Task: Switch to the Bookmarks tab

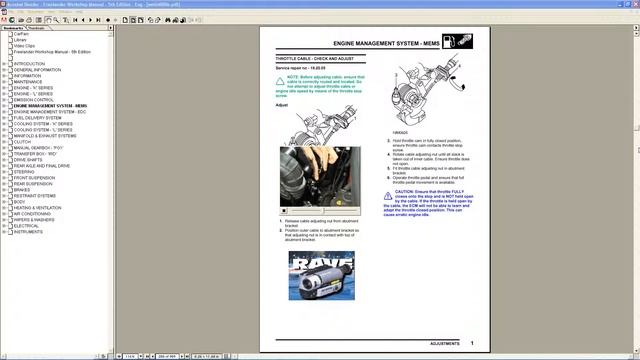Action: [13, 28]
